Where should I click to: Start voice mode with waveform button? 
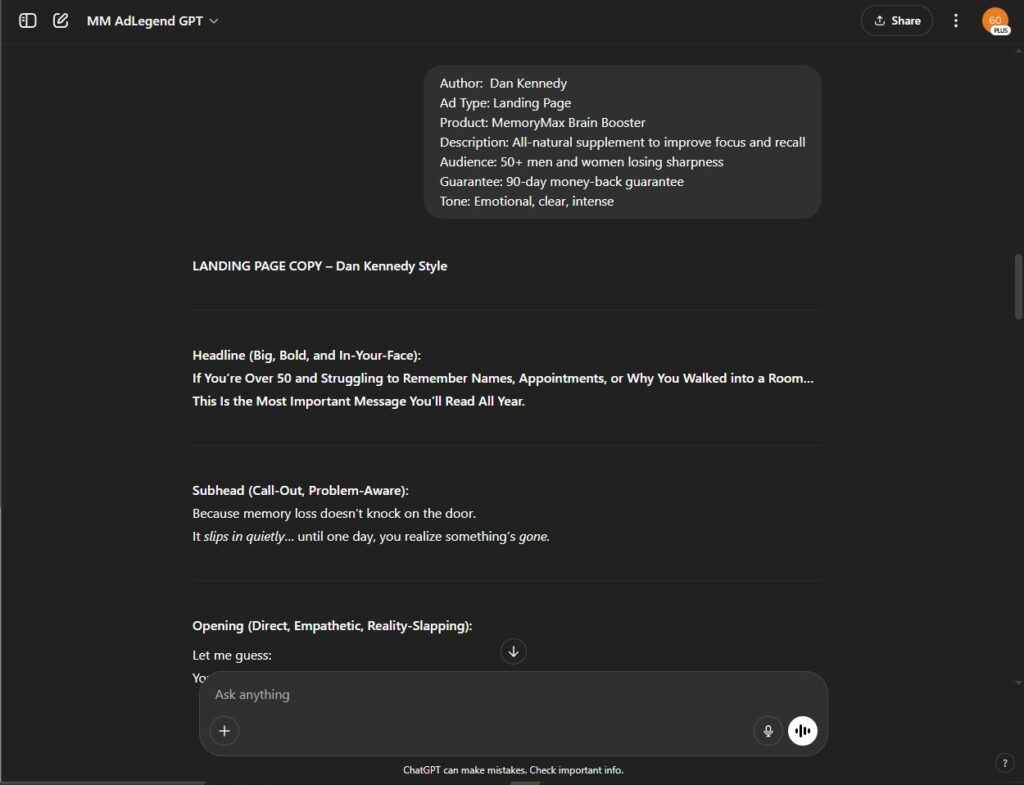click(x=803, y=731)
